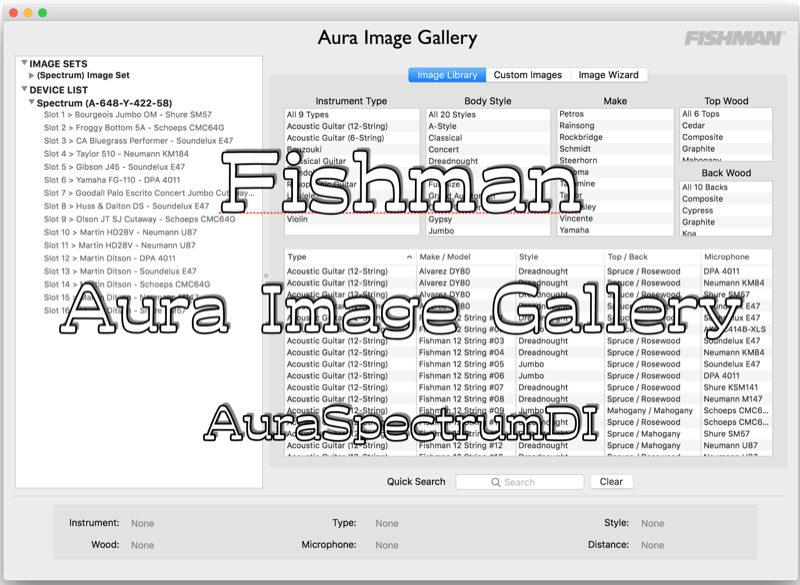This screenshot has width=800, height=585.
Task: Choose the Fishman 12 String #04 row
Action: tap(528, 352)
